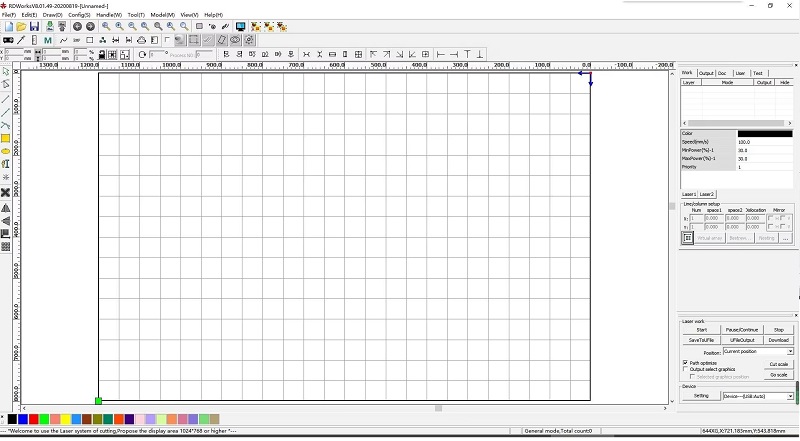Click the Cut scale button
This screenshot has width=800, height=441.
[x=779, y=364]
